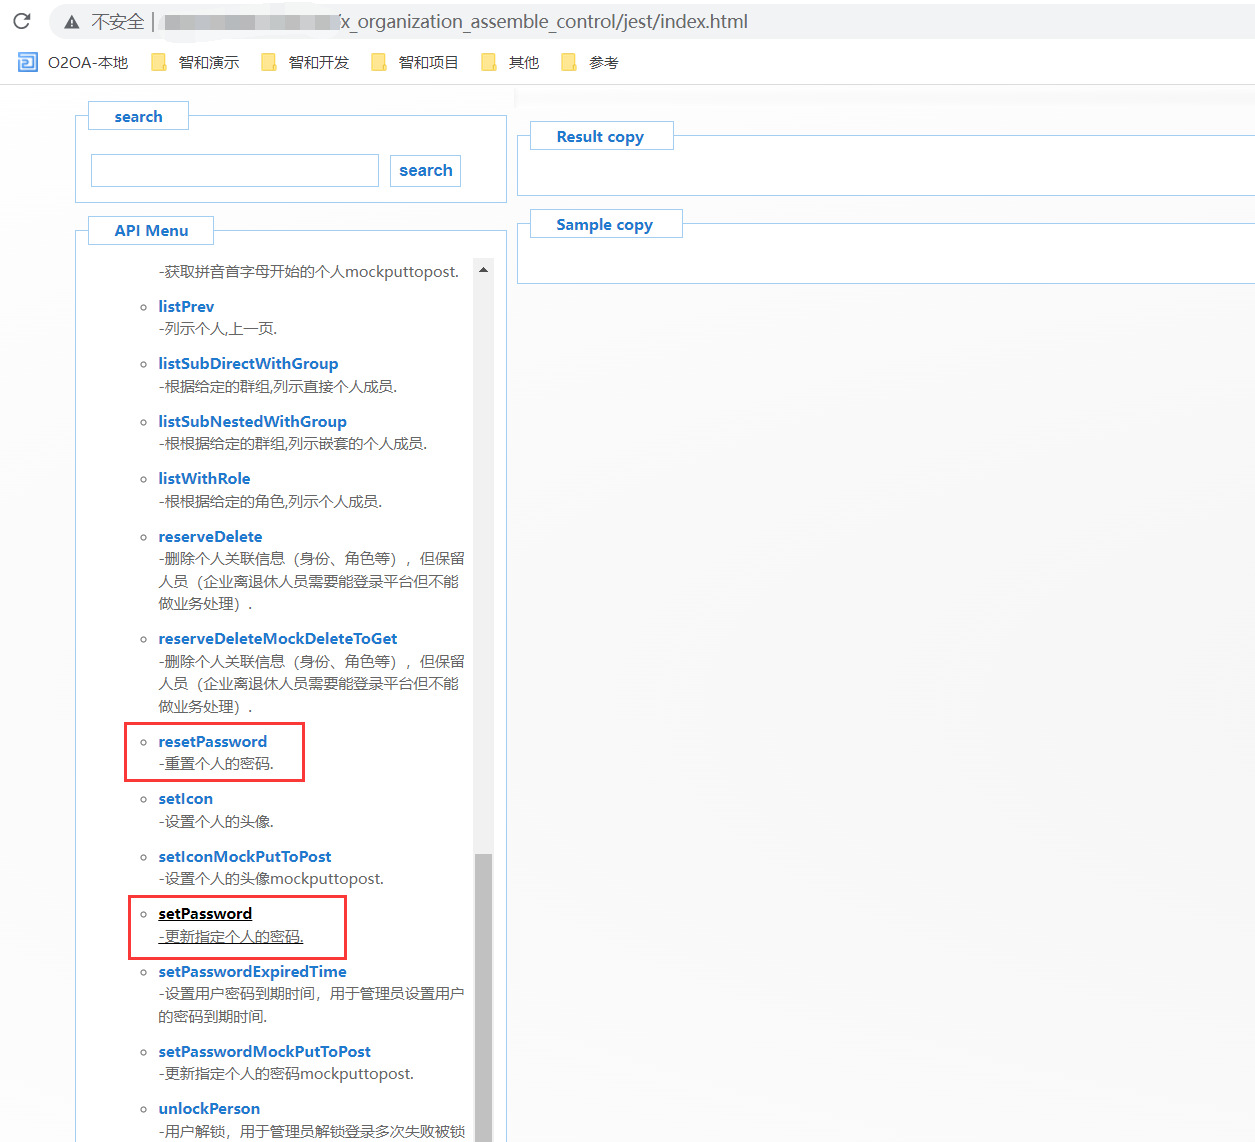The width and height of the screenshot is (1255, 1142).
Task: Click the not-secure warning triangle icon
Action: tap(72, 22)
